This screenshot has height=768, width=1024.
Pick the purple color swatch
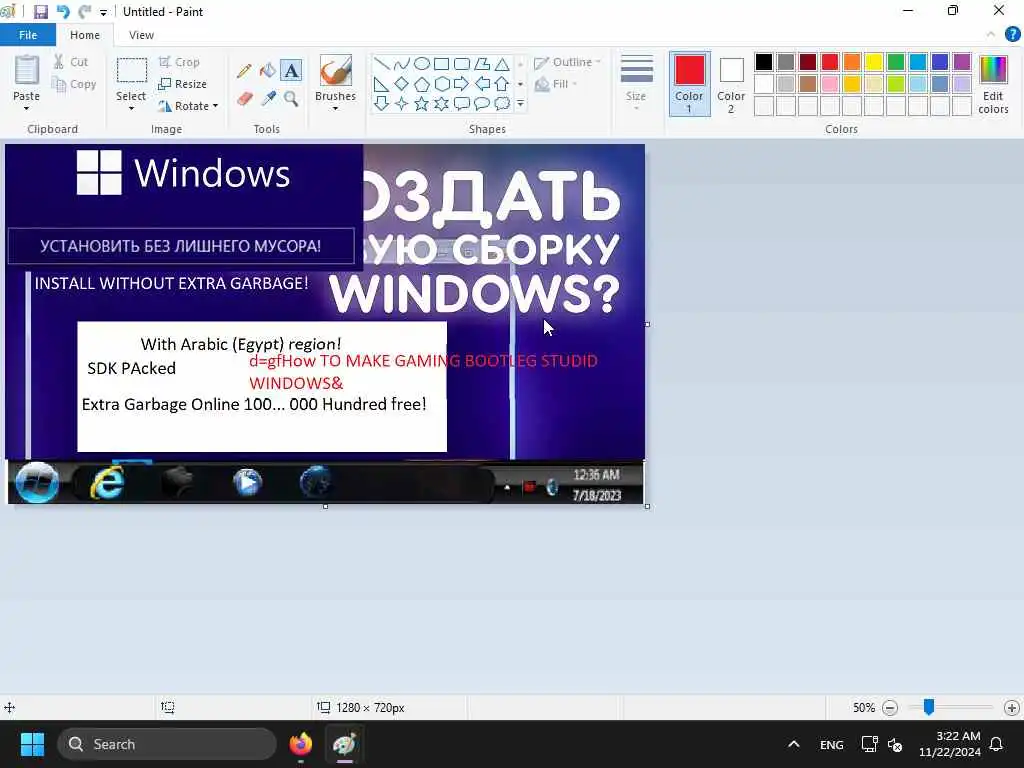click(x=962, y=62)
